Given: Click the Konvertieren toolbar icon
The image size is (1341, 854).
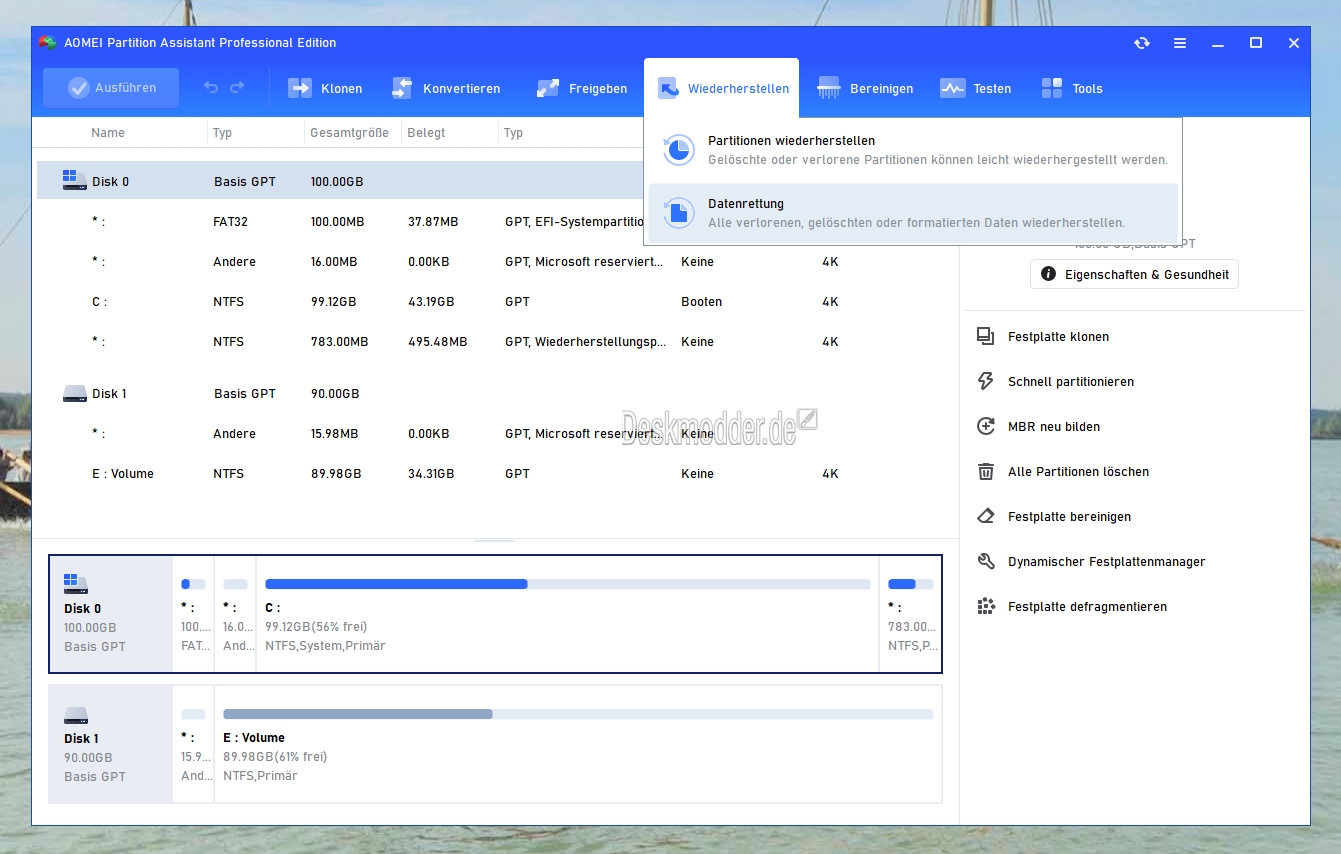Looking at the screenshot, I should point(402,88).
